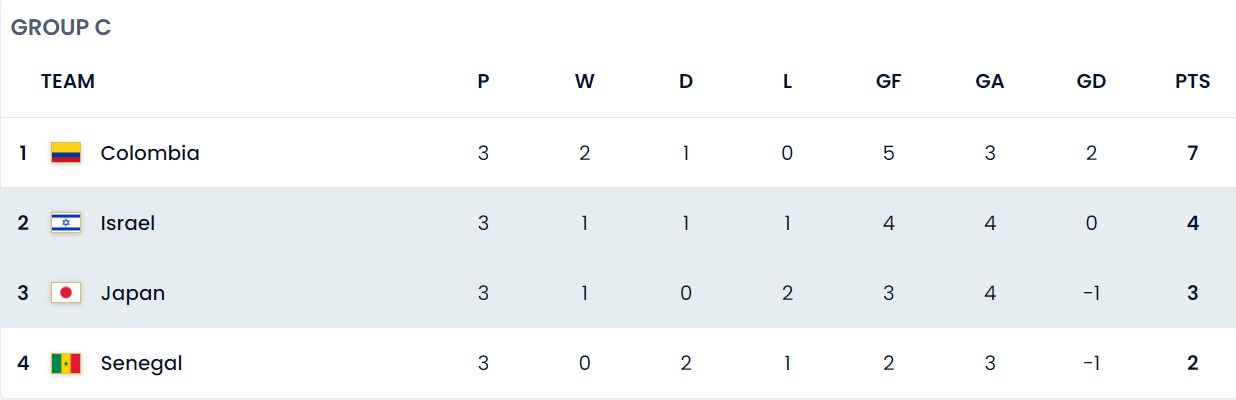Click the P column header

[x=483, y=82]
